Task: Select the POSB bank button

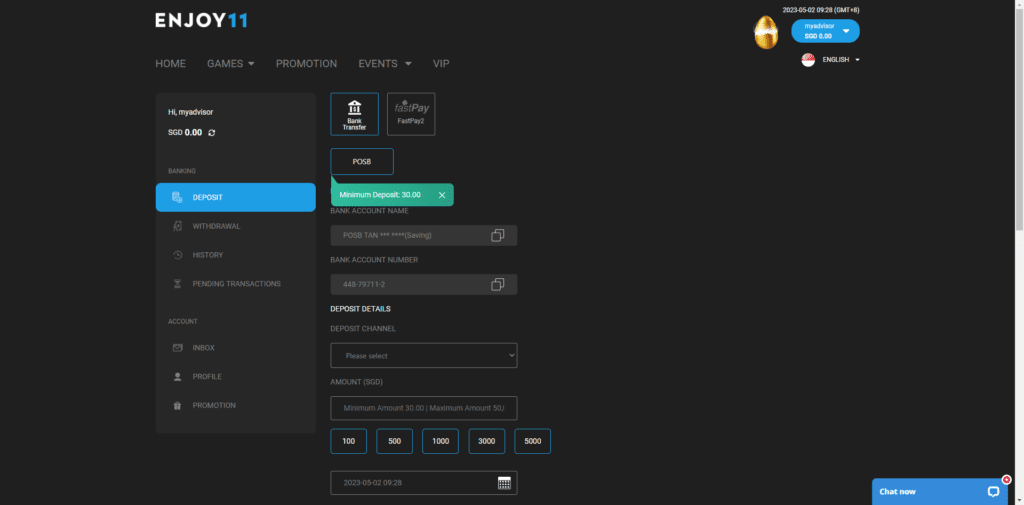Action: tap(362, 161)
